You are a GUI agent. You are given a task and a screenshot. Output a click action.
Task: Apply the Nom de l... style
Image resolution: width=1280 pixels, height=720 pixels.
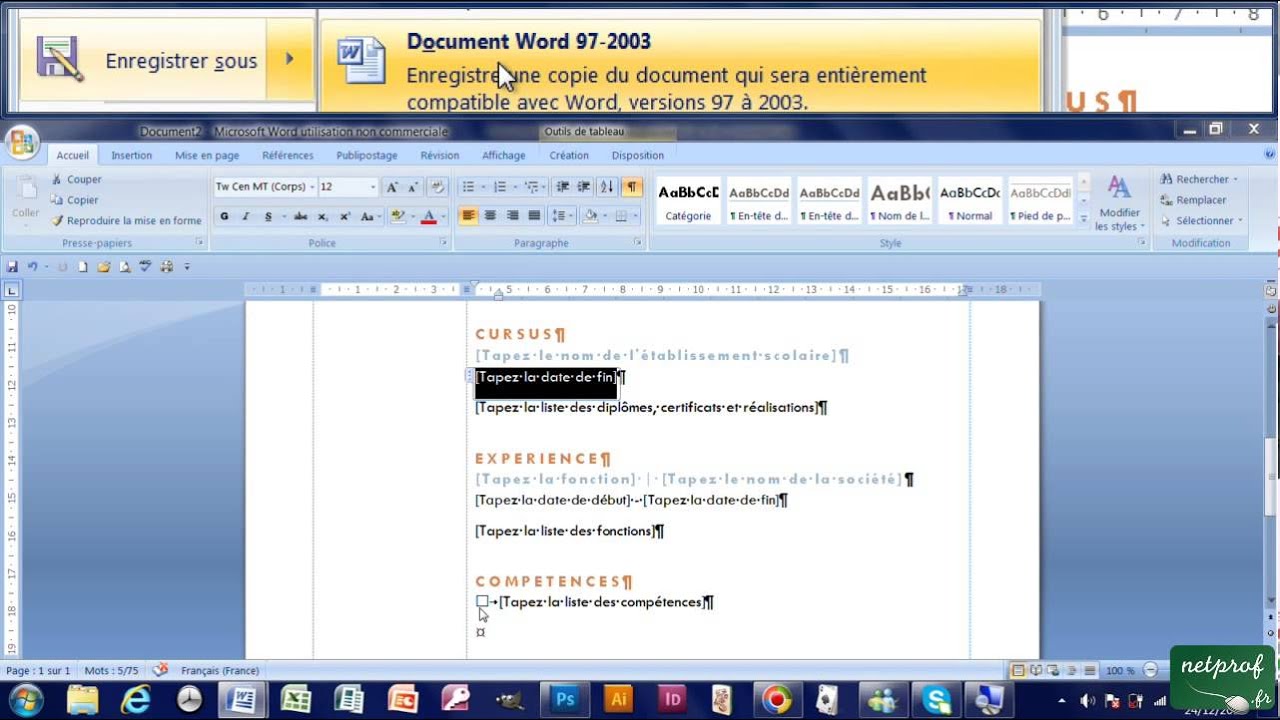[899, 202]
